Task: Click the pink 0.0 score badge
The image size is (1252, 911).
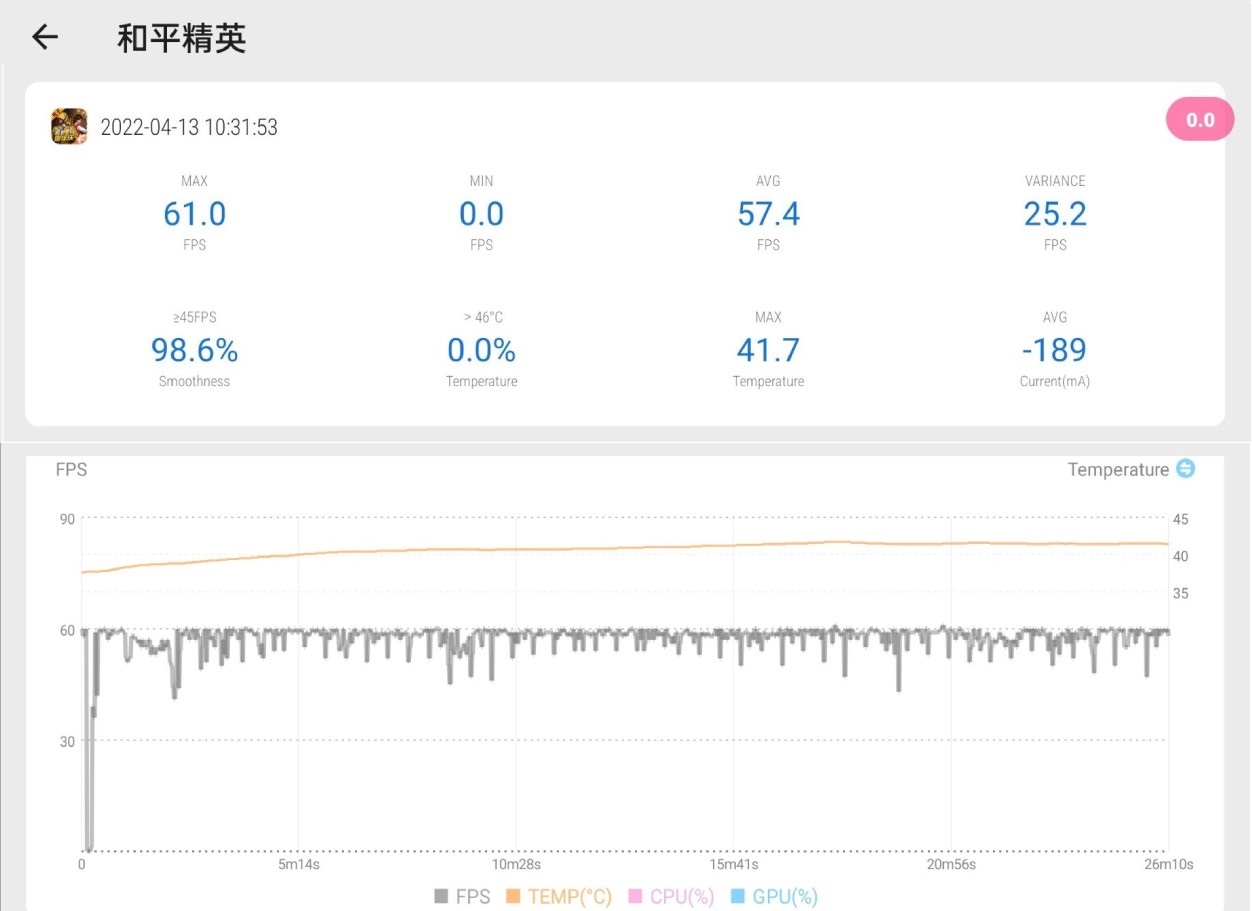Action: point(1199,119)
